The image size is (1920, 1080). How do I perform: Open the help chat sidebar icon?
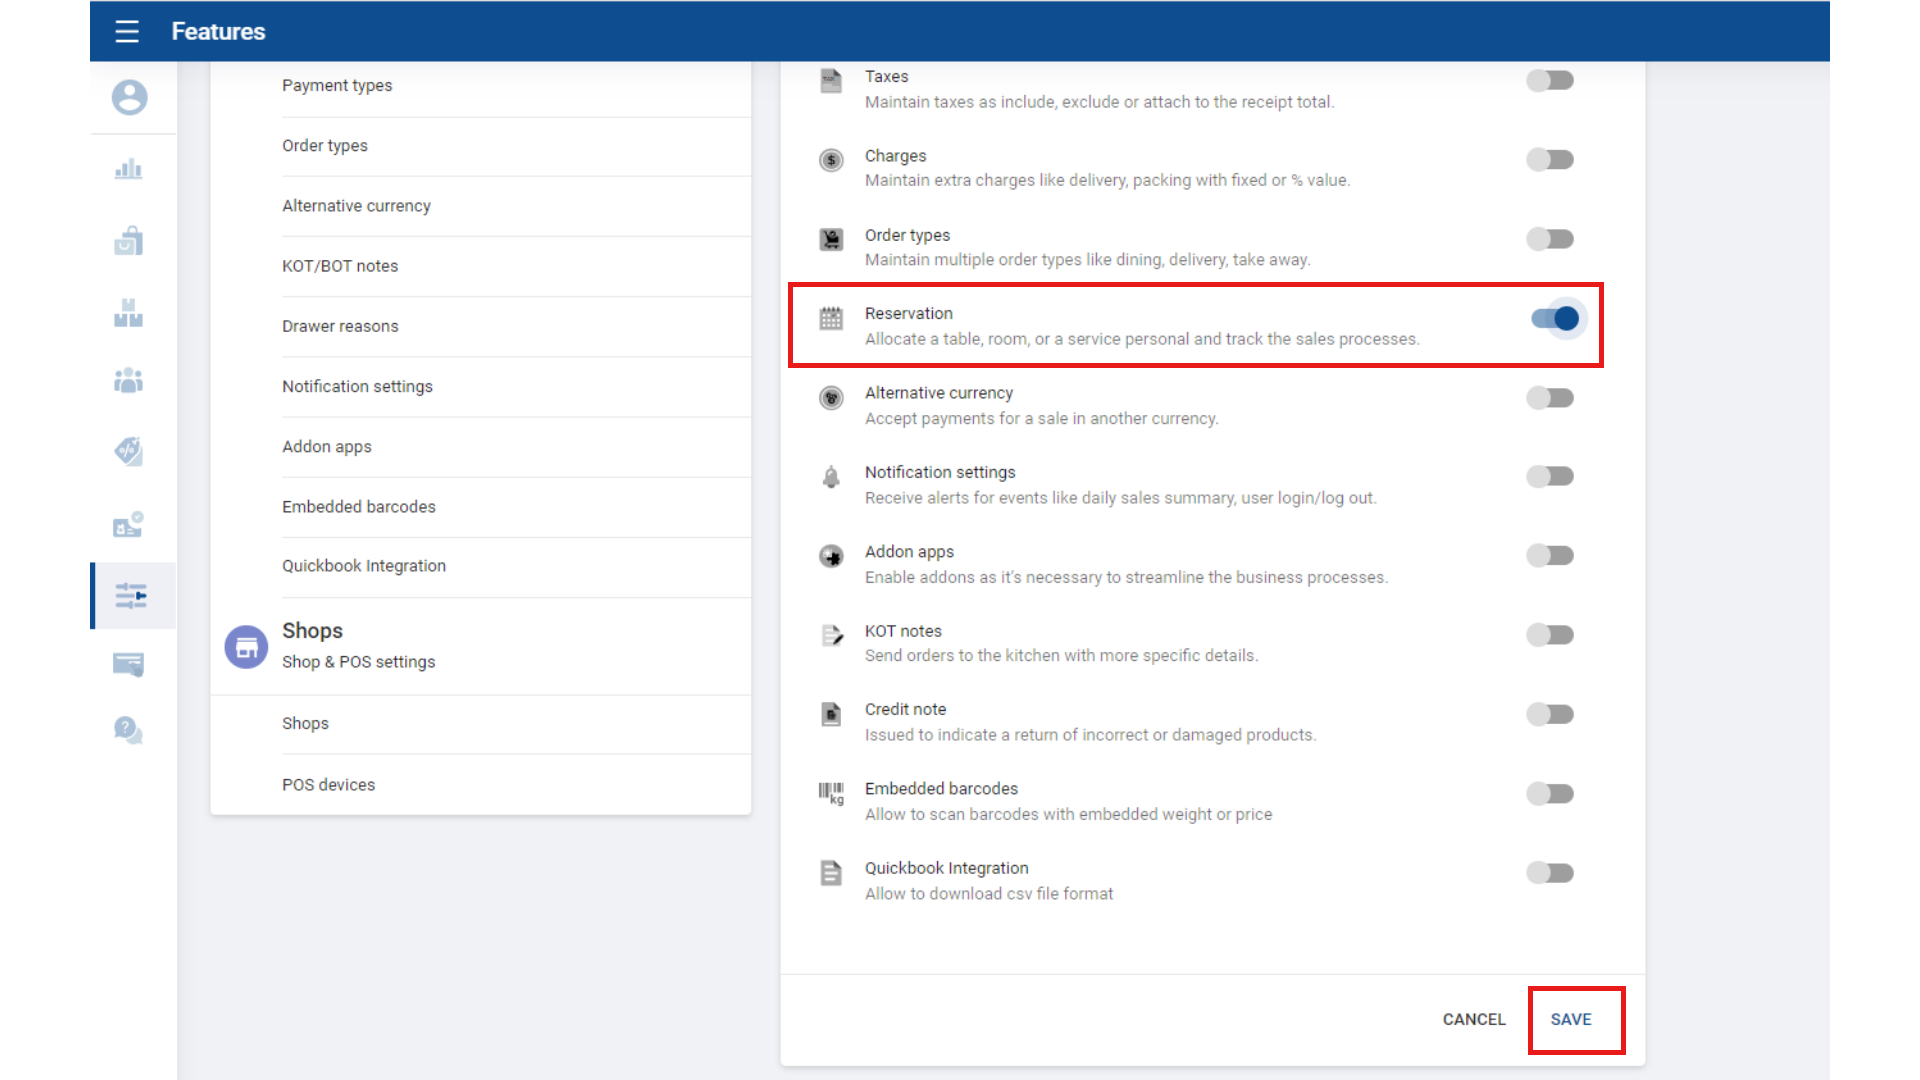tap(129, 730)
